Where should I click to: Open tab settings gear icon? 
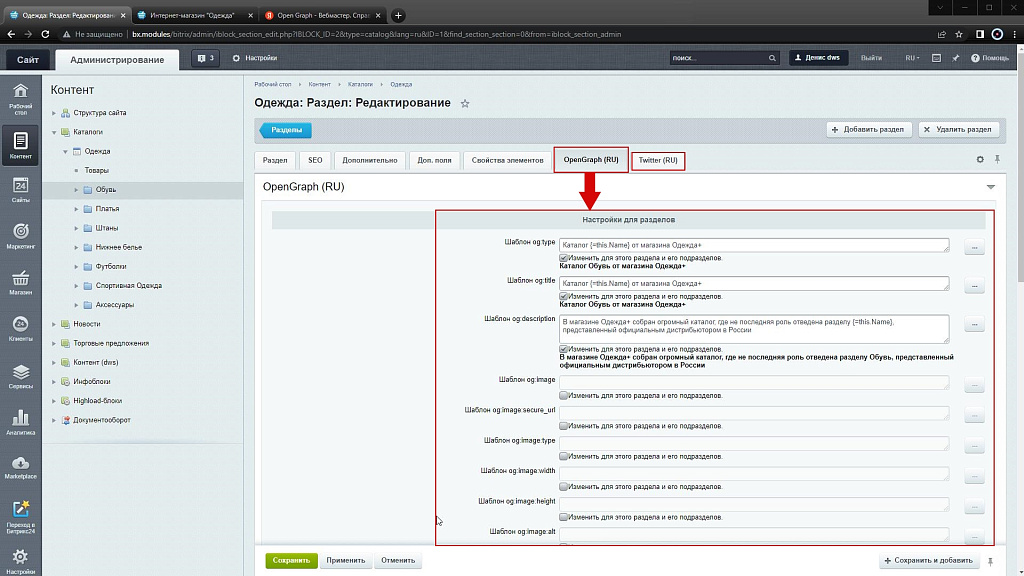point(980,159)
